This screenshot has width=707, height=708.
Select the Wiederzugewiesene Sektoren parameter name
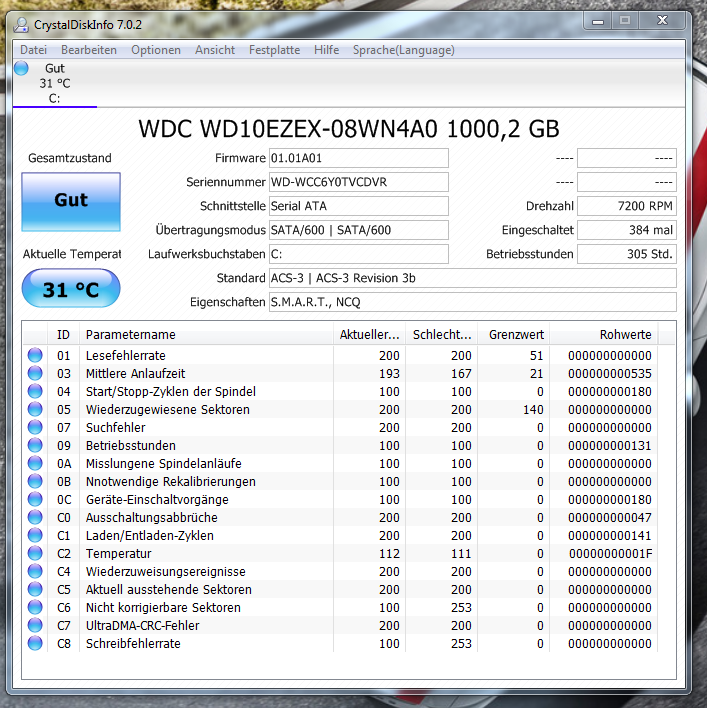167,410
